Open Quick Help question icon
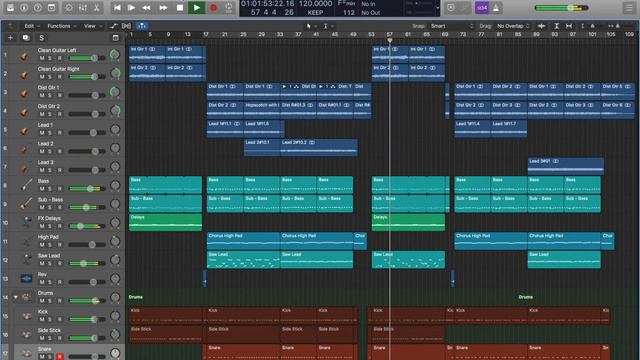Viewport: 640px width, 360px height. pyautogui.click(x=38, y=8)
